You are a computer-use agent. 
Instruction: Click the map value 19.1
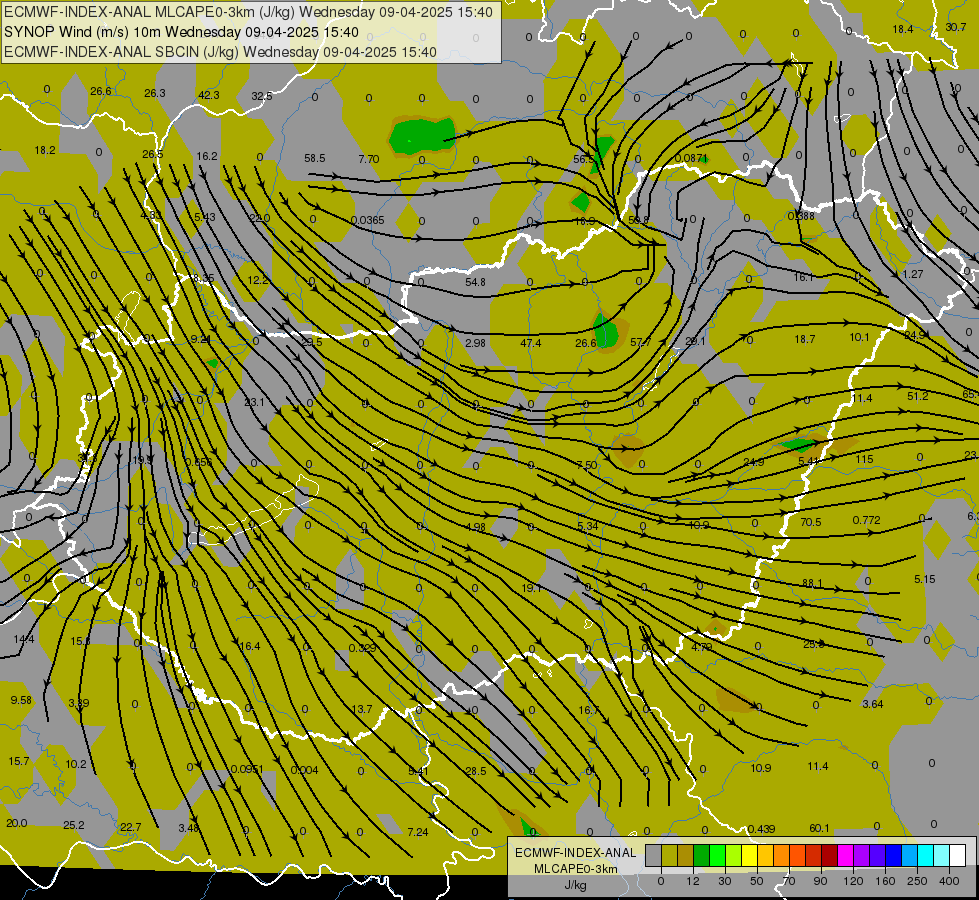click(x=531, y=588)
